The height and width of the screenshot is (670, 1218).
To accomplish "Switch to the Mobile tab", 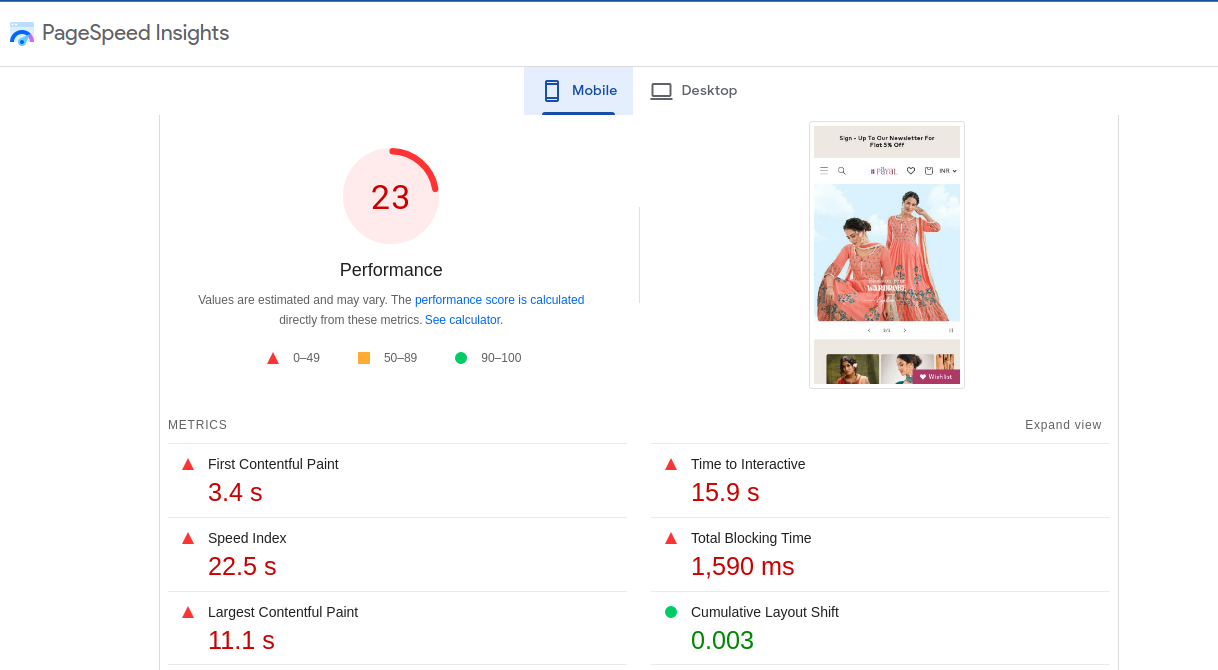I will tap(578, 90).
